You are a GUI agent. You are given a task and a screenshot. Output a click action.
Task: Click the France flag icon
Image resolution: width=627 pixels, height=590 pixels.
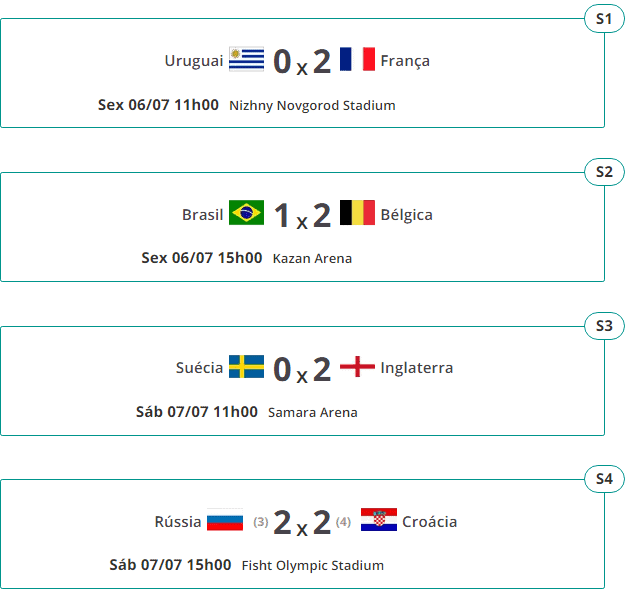point(357,60)
